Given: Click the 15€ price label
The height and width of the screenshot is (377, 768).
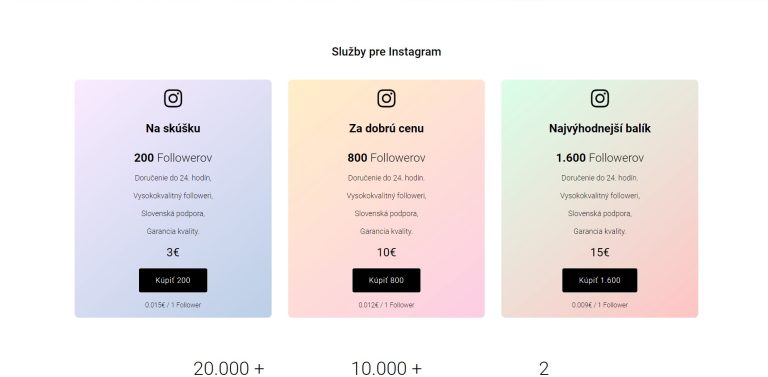Looking at the screenshot, I should click(600, 252).
